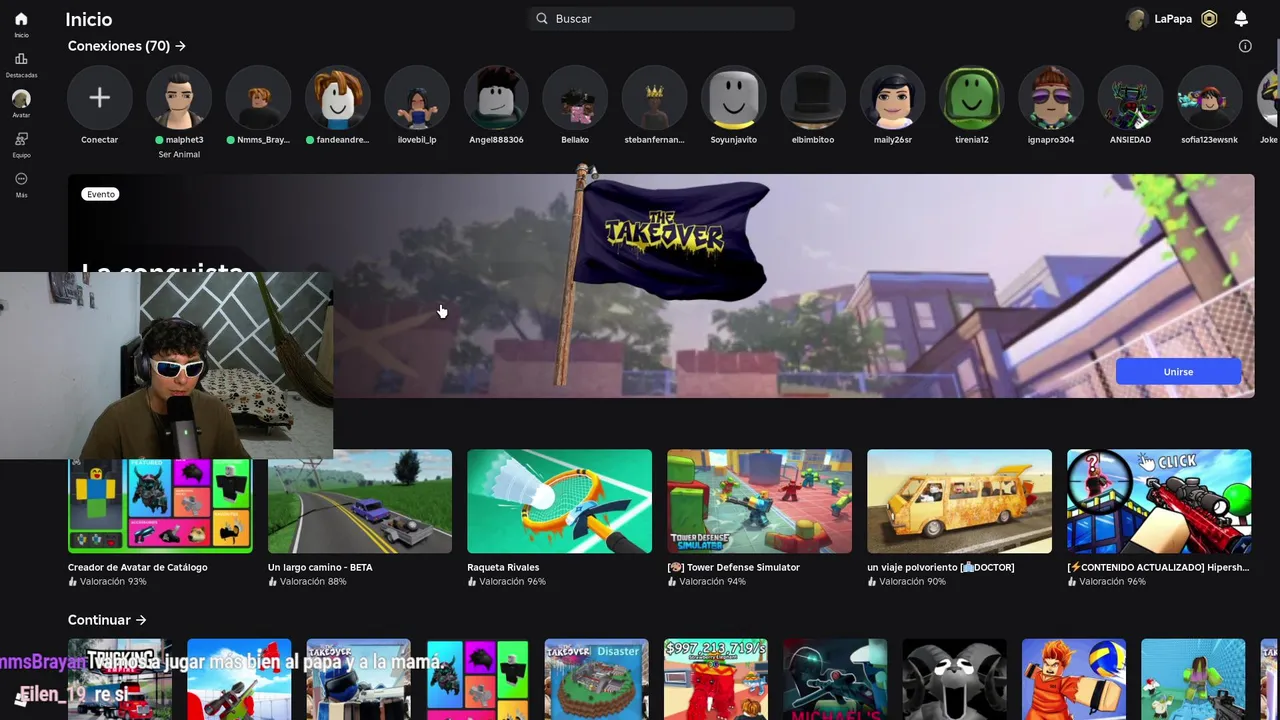Viewport: 1280px width, 720px height.
Task: Open Disaster island game in Continuar
Action: pyautogui.click(x=596, y=679)
